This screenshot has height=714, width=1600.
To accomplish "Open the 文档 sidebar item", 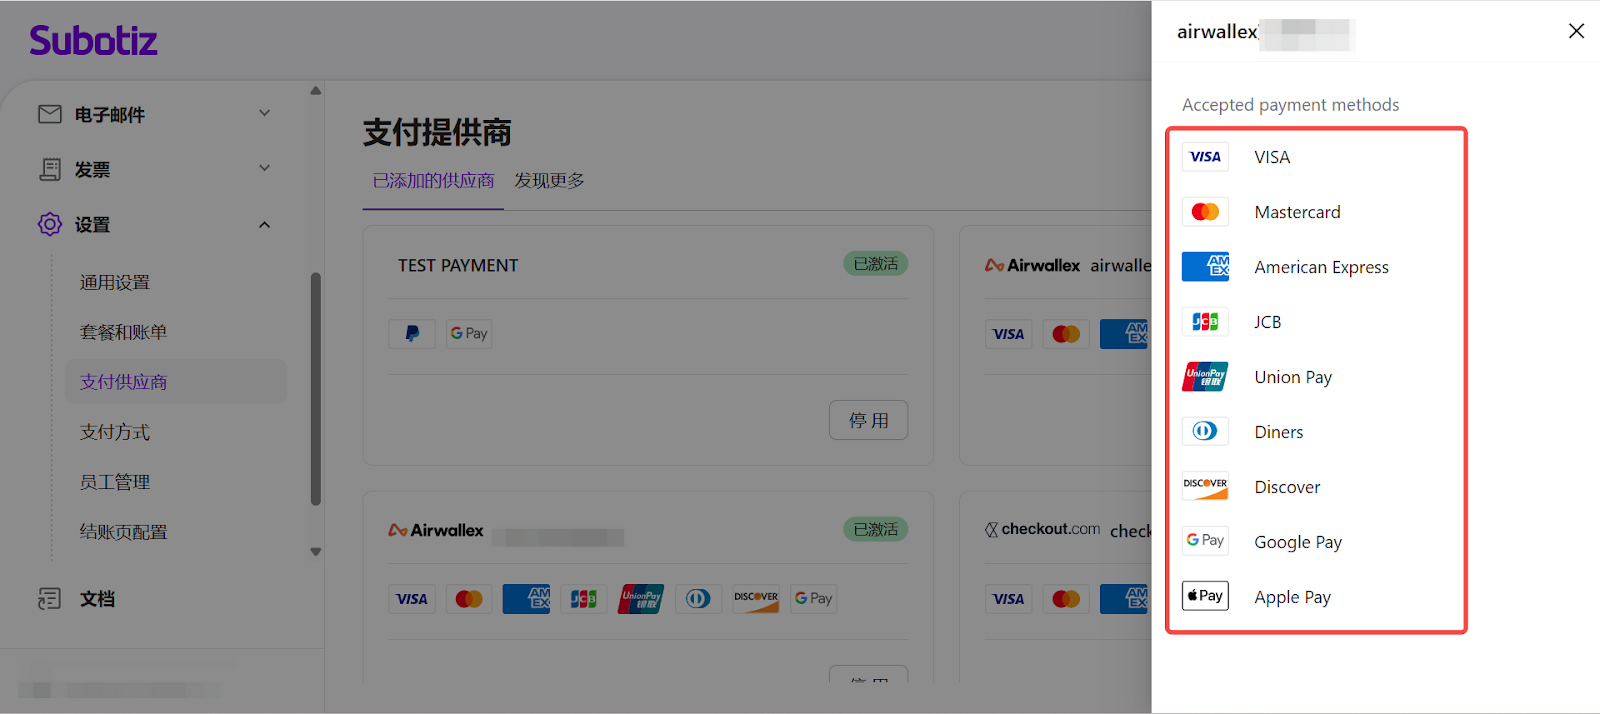I will coord(97,599).
